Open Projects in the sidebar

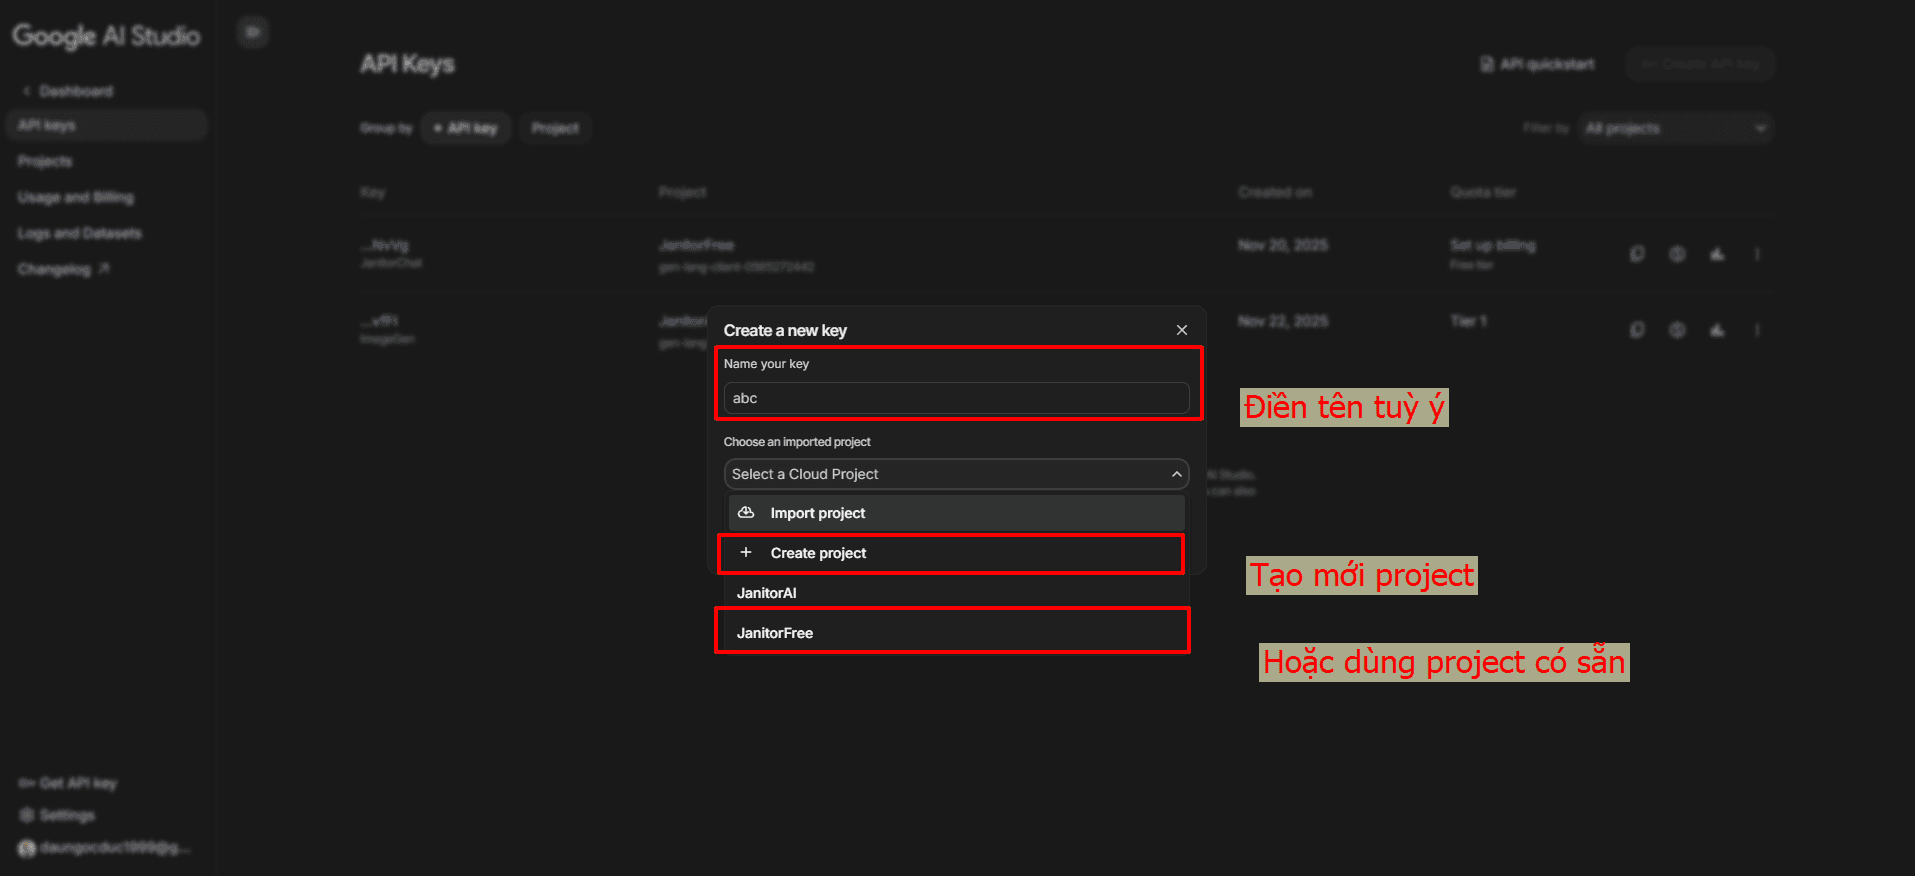pos(45,161)
